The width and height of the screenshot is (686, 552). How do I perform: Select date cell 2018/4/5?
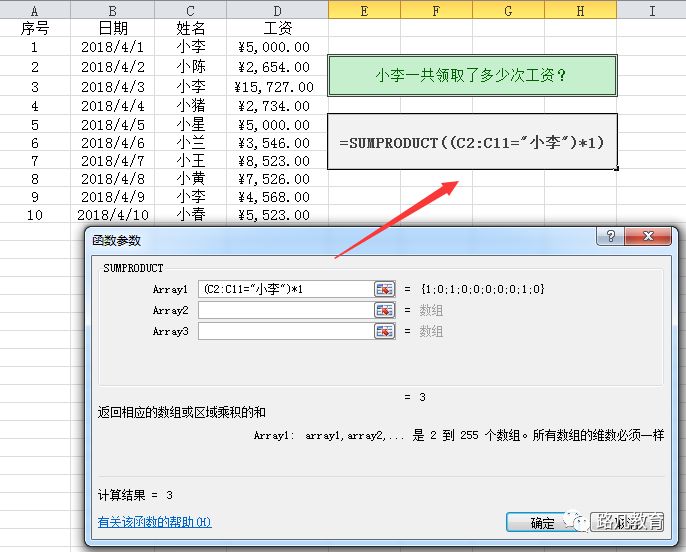112,125
